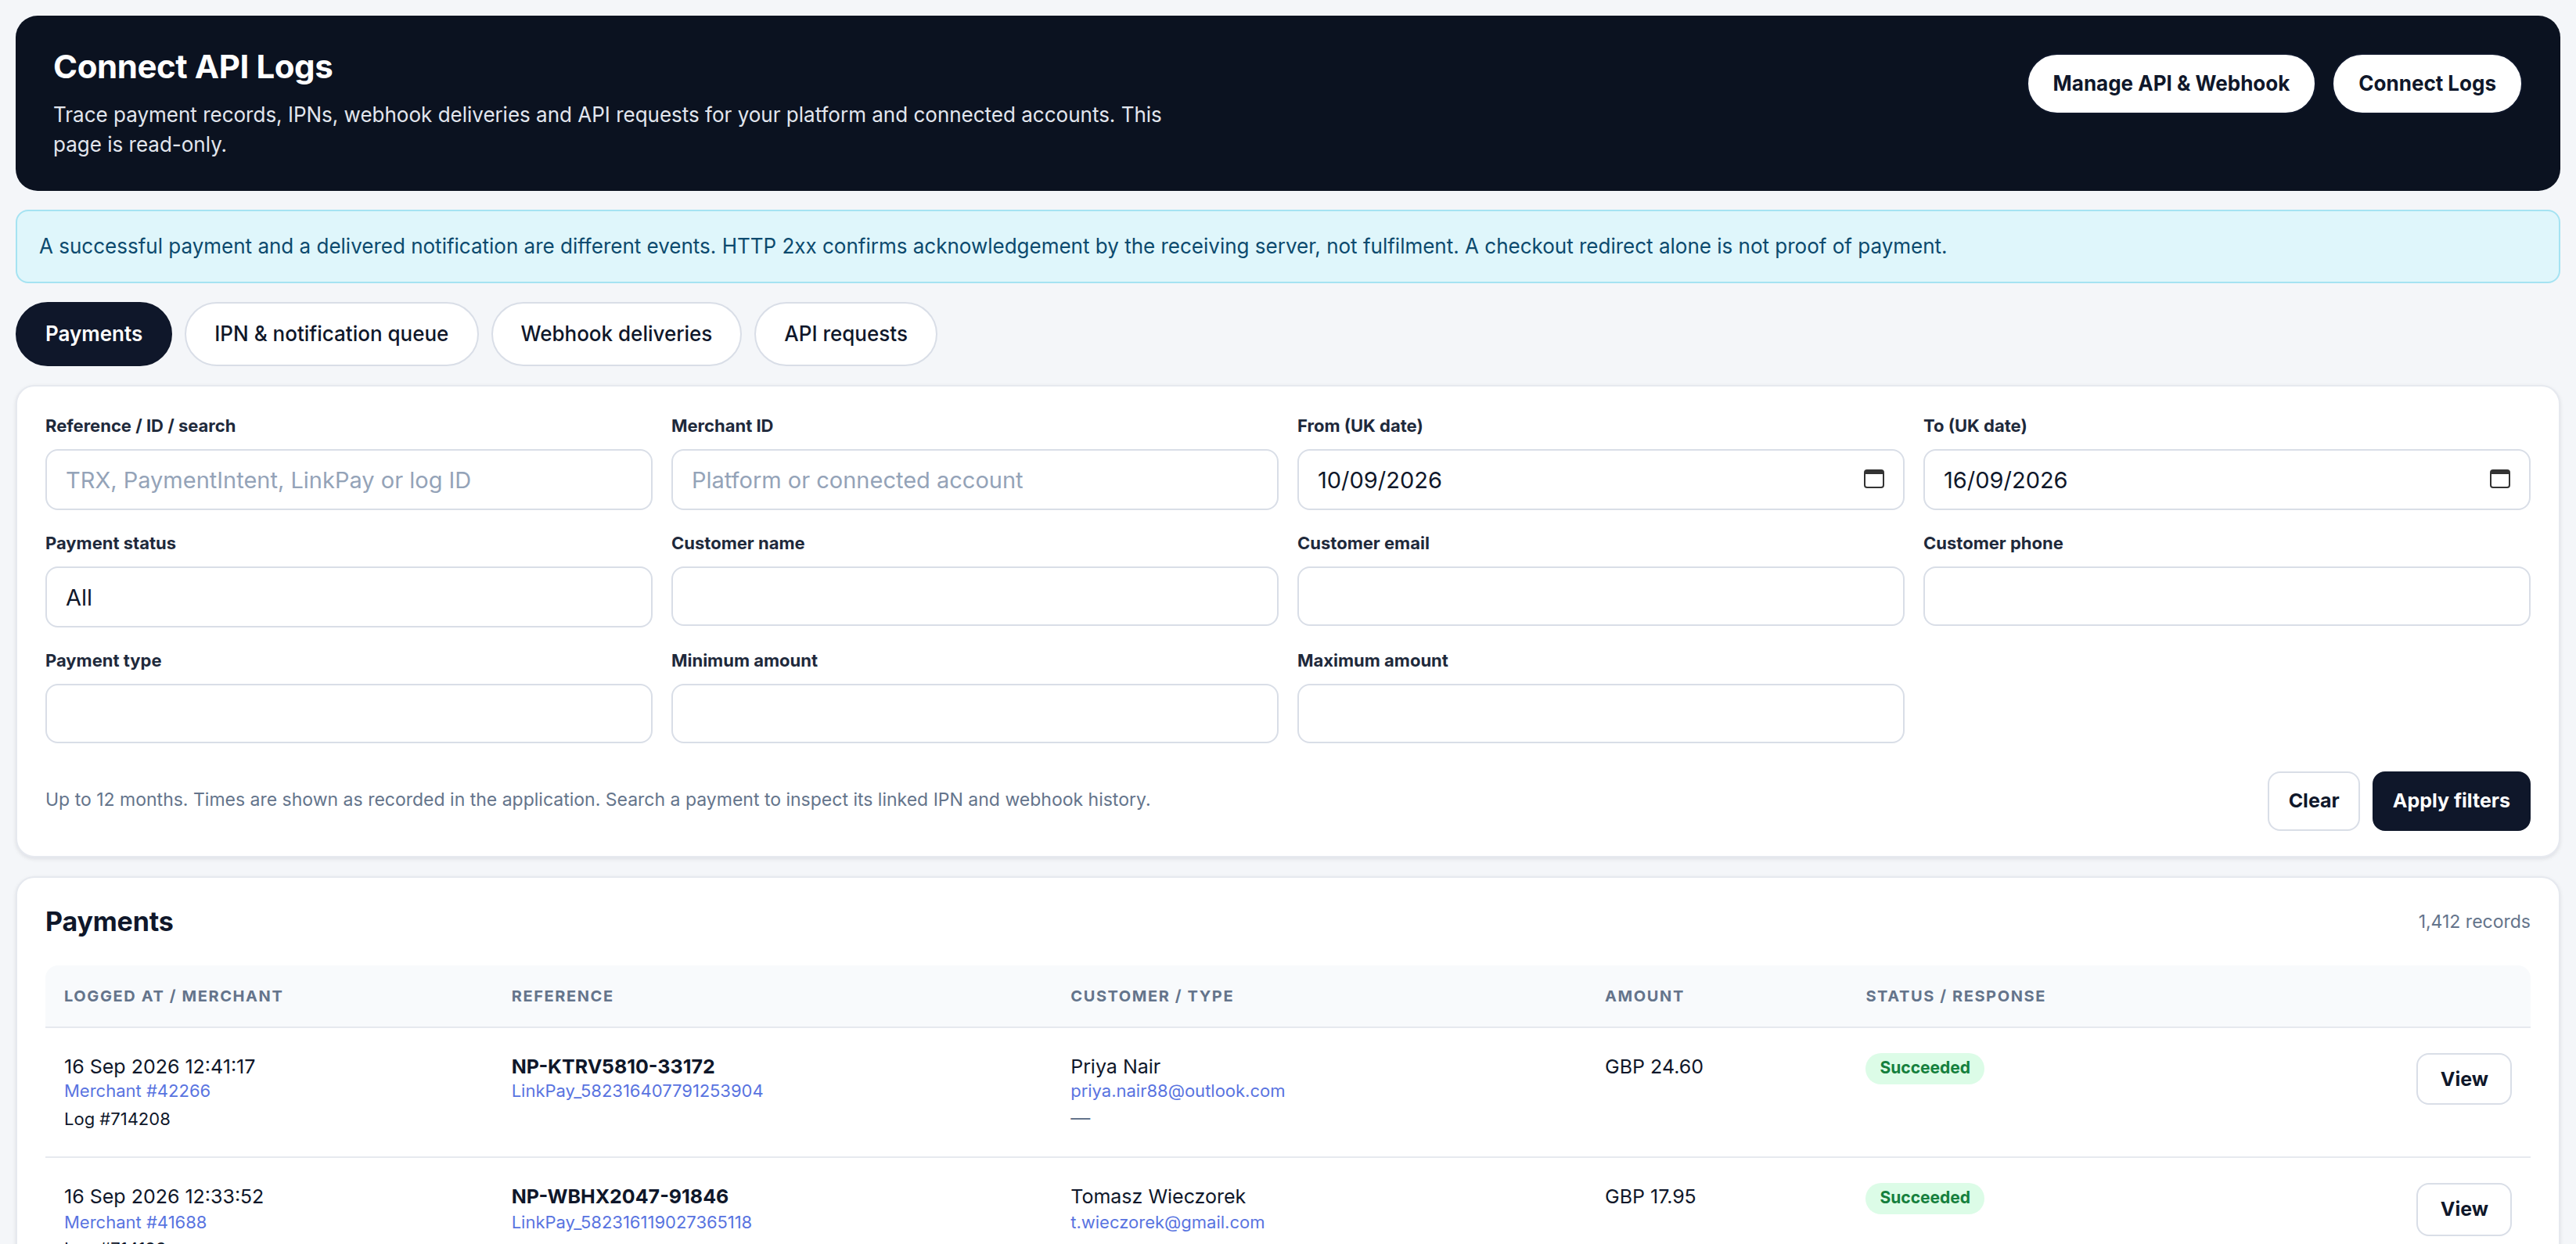This screenshot has height=1244, width=2576.
Task: Click the Customer / Type column header
Action: (1151, 996)
